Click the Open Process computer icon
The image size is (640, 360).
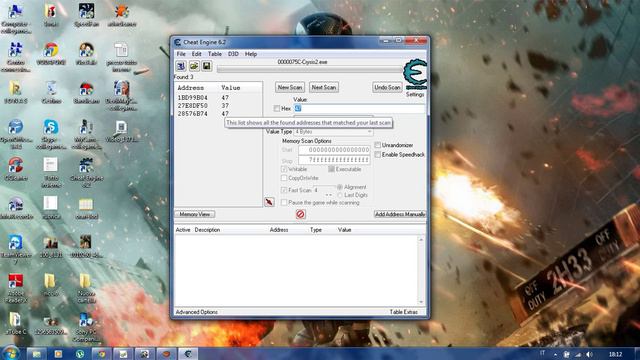(181, 66)
